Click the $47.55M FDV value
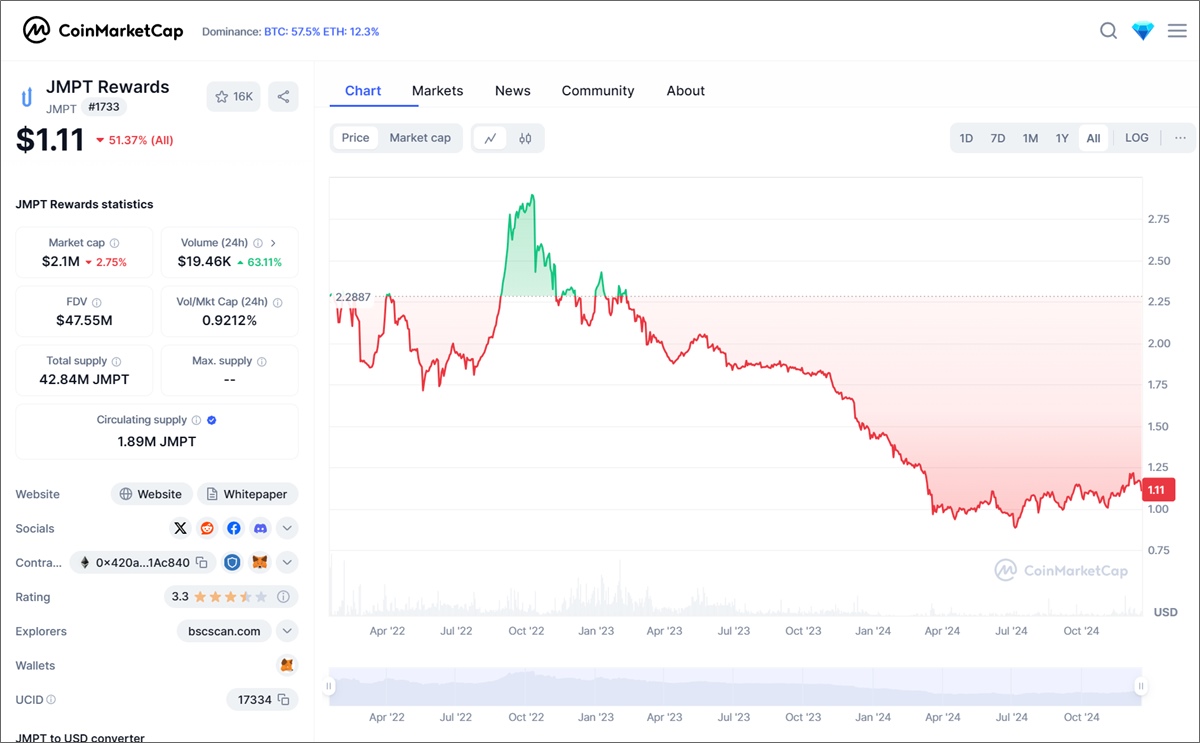Image resolution: width=1200 pixels, height=743 pixels. pos(84,320)
